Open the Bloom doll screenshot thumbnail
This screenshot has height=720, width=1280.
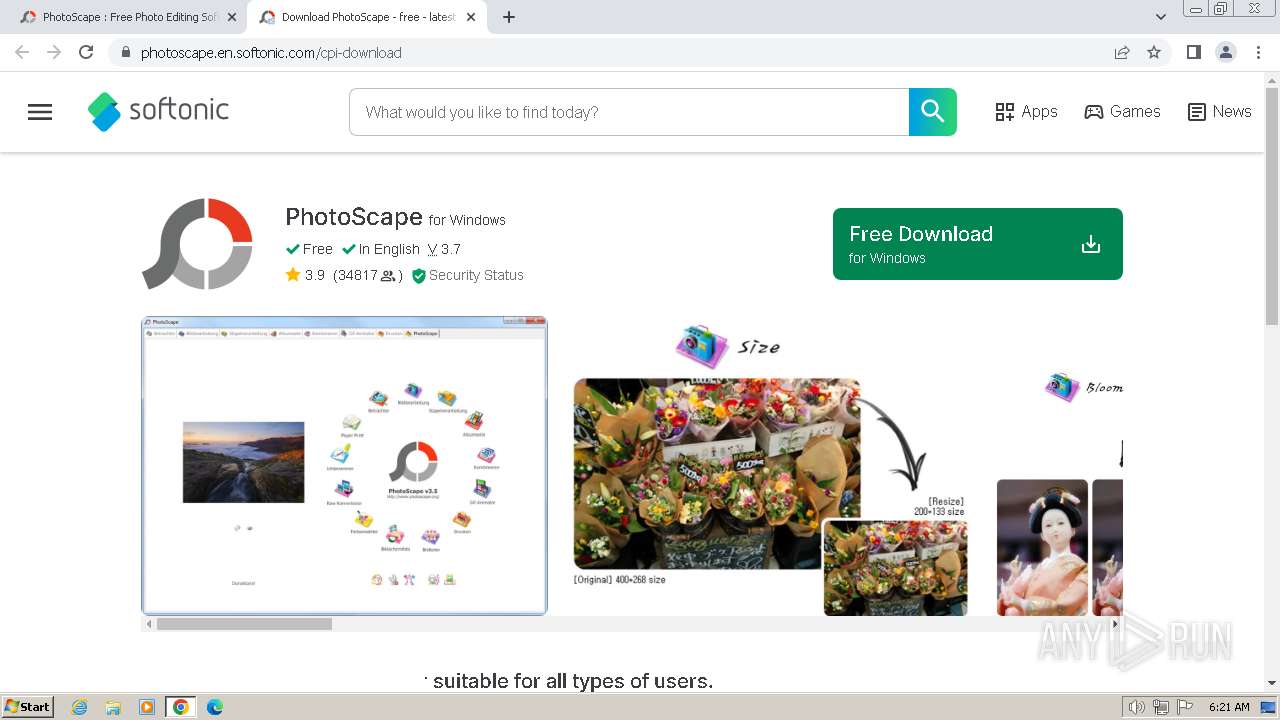[x=1059, y=466]
